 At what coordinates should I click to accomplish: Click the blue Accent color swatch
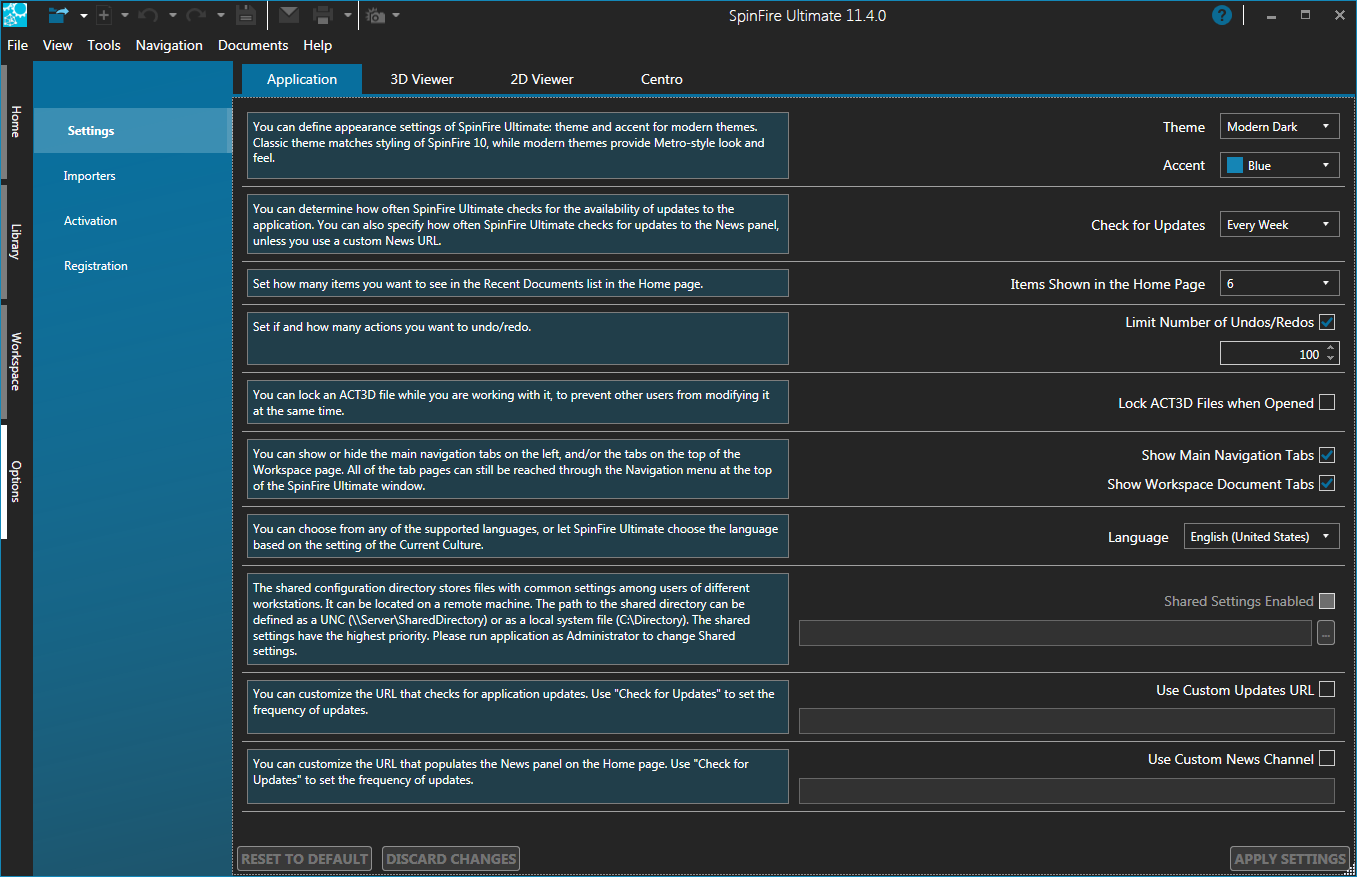click(x=1235, y=165)
